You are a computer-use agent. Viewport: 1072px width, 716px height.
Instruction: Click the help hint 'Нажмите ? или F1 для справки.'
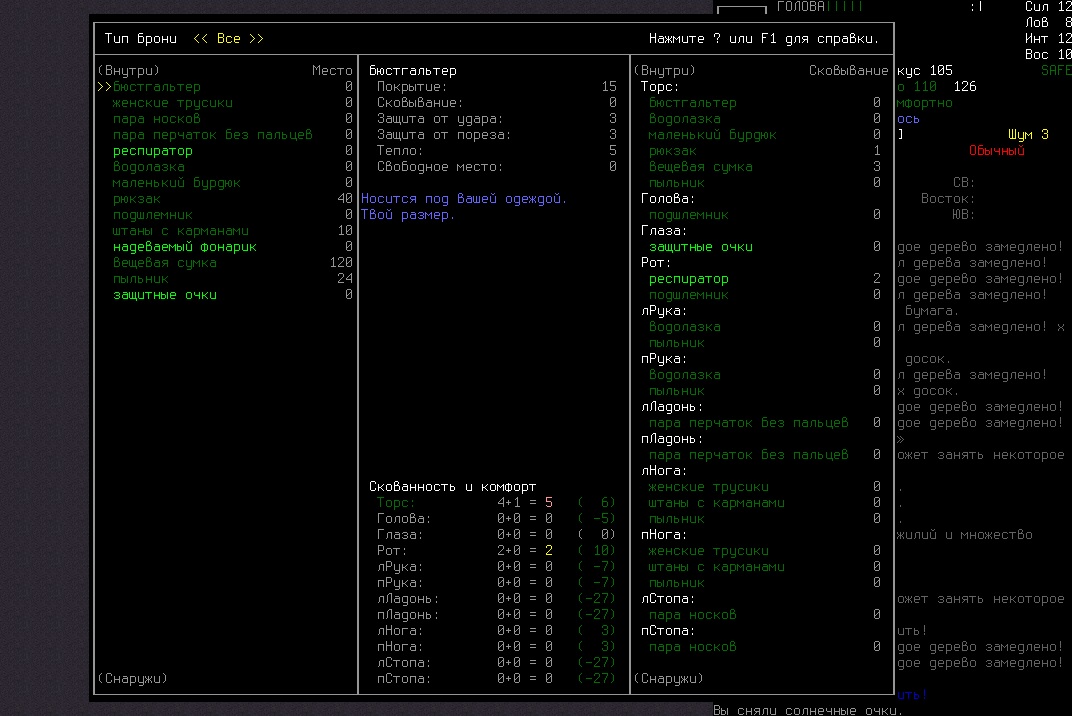(764, 38)
